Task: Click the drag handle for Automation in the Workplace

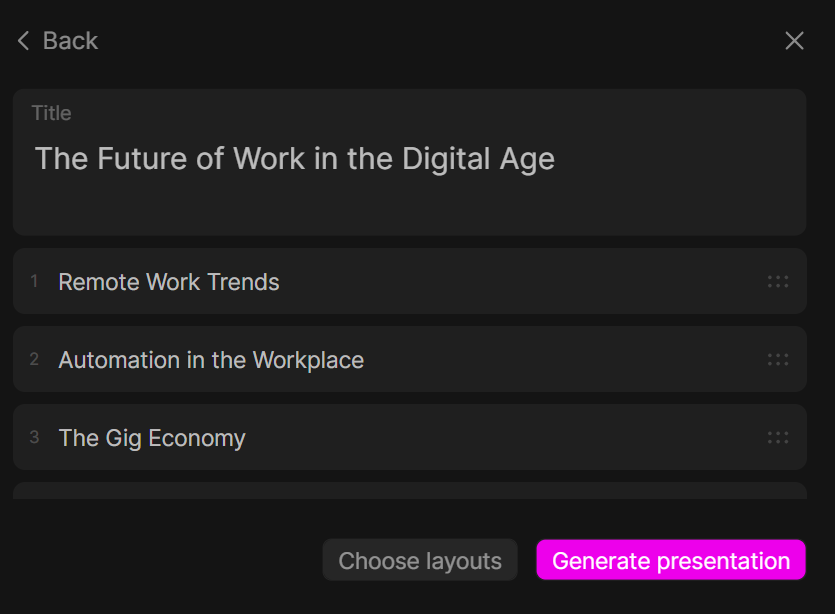Action: (778, 360)
